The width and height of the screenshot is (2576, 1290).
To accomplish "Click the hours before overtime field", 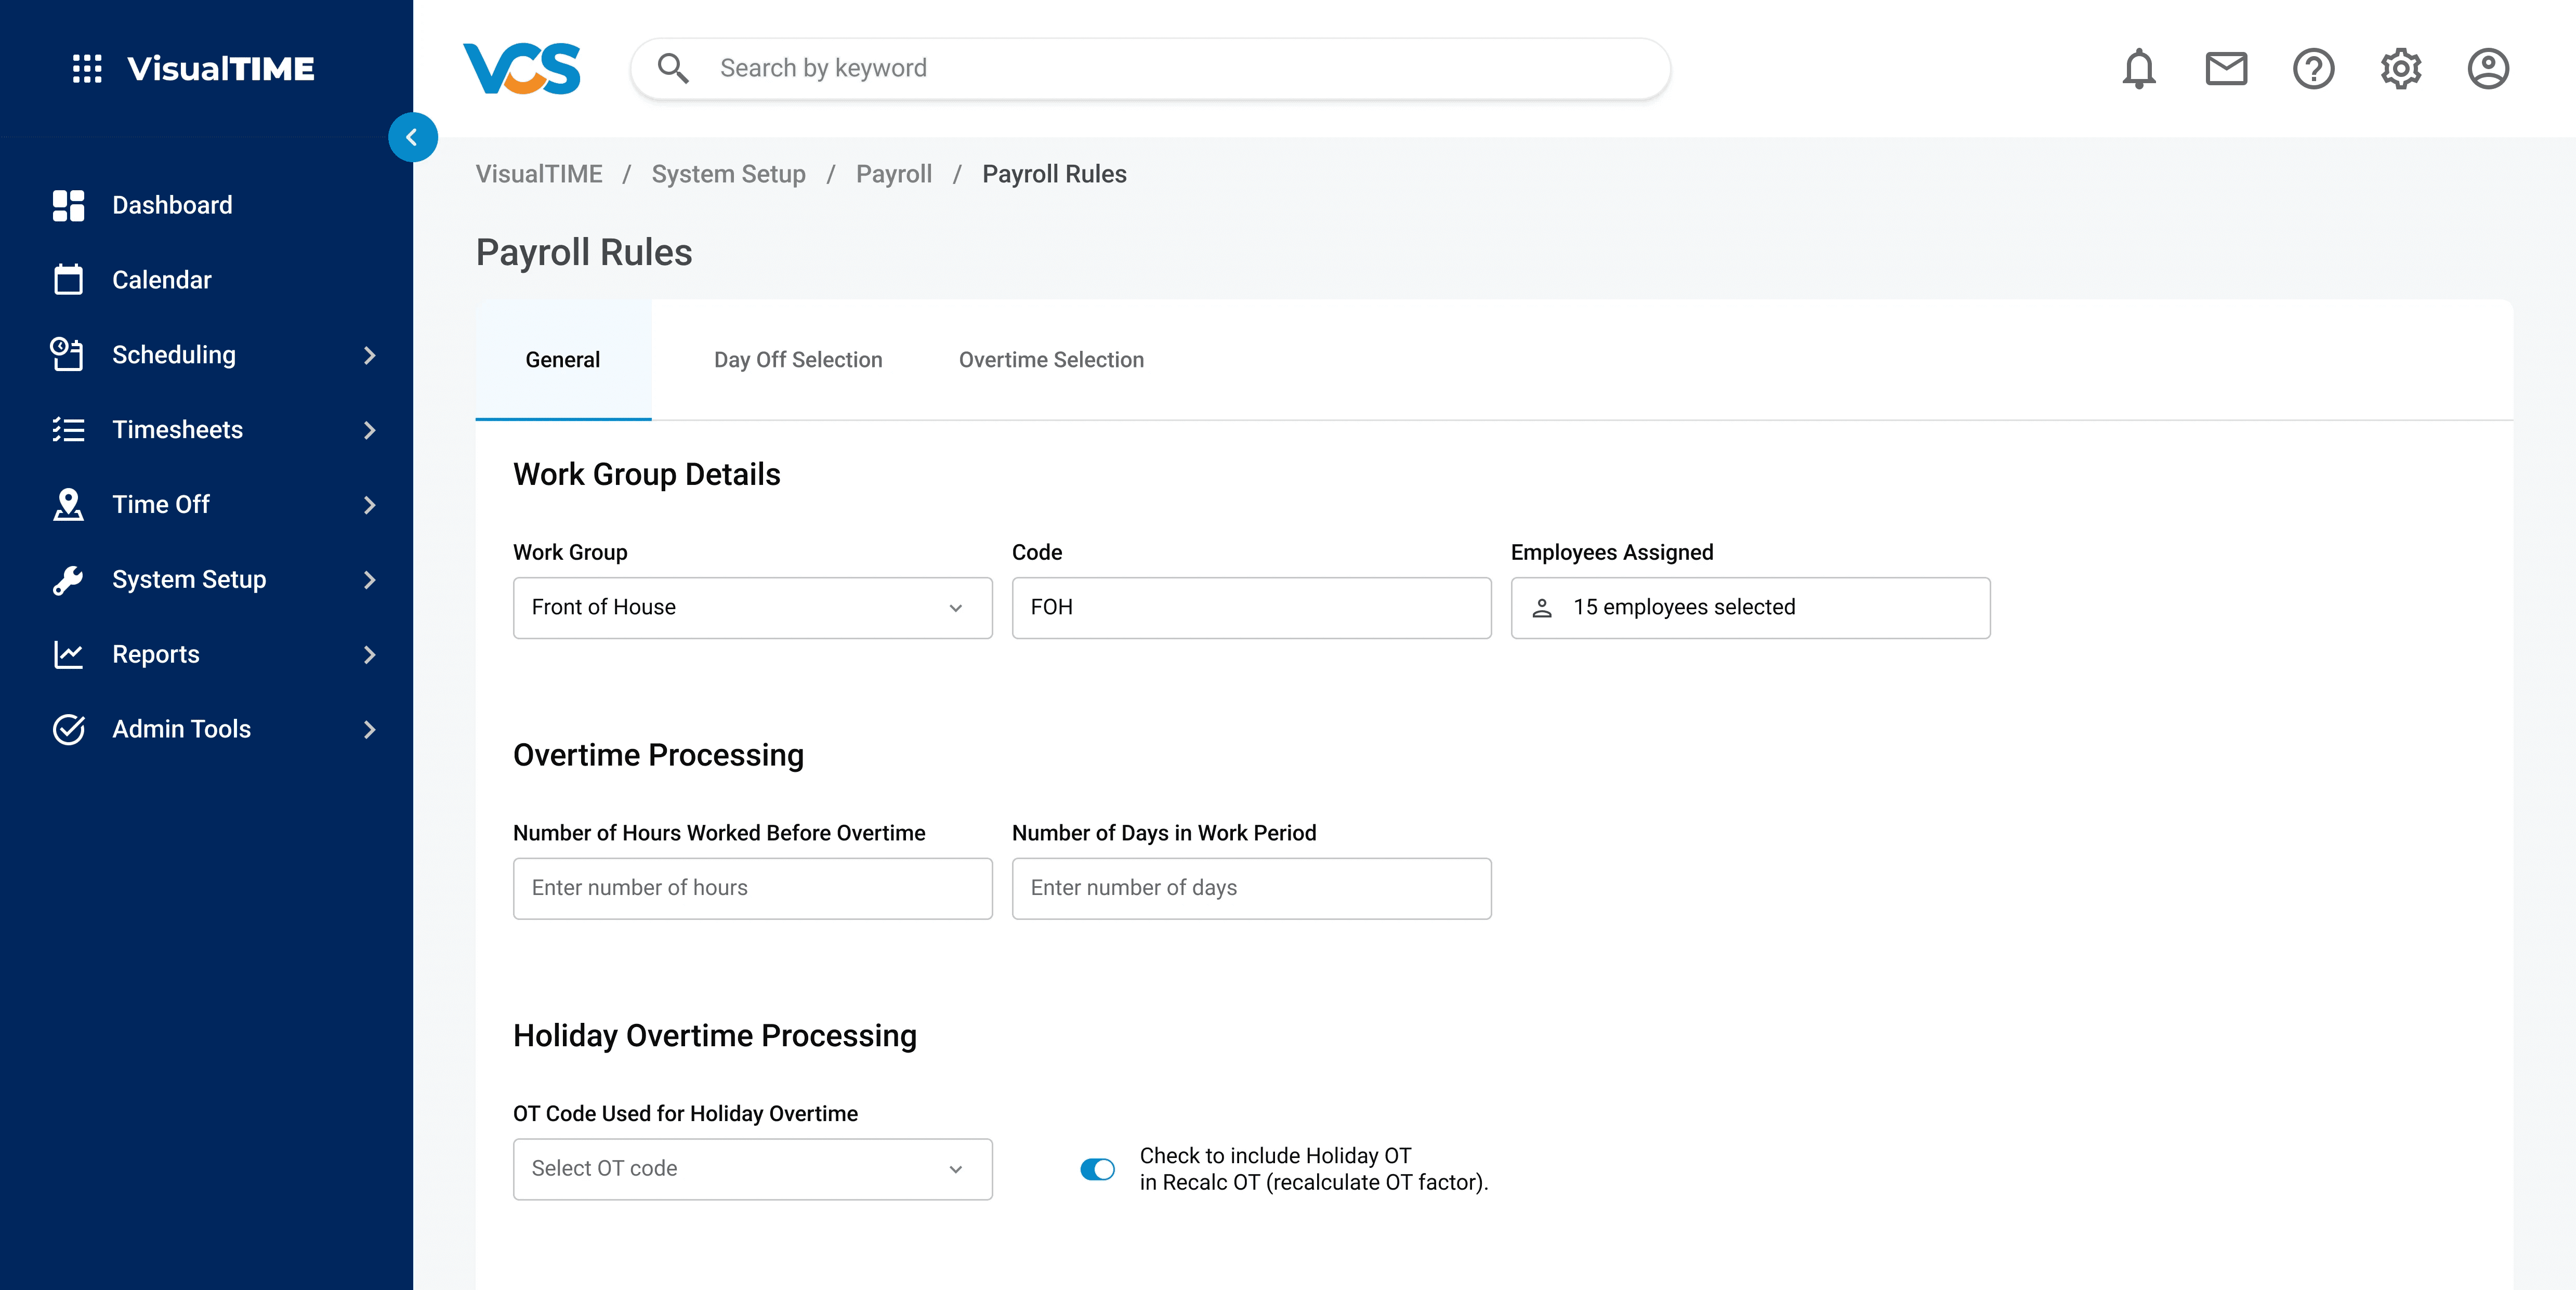I will [x=752, y=888].
